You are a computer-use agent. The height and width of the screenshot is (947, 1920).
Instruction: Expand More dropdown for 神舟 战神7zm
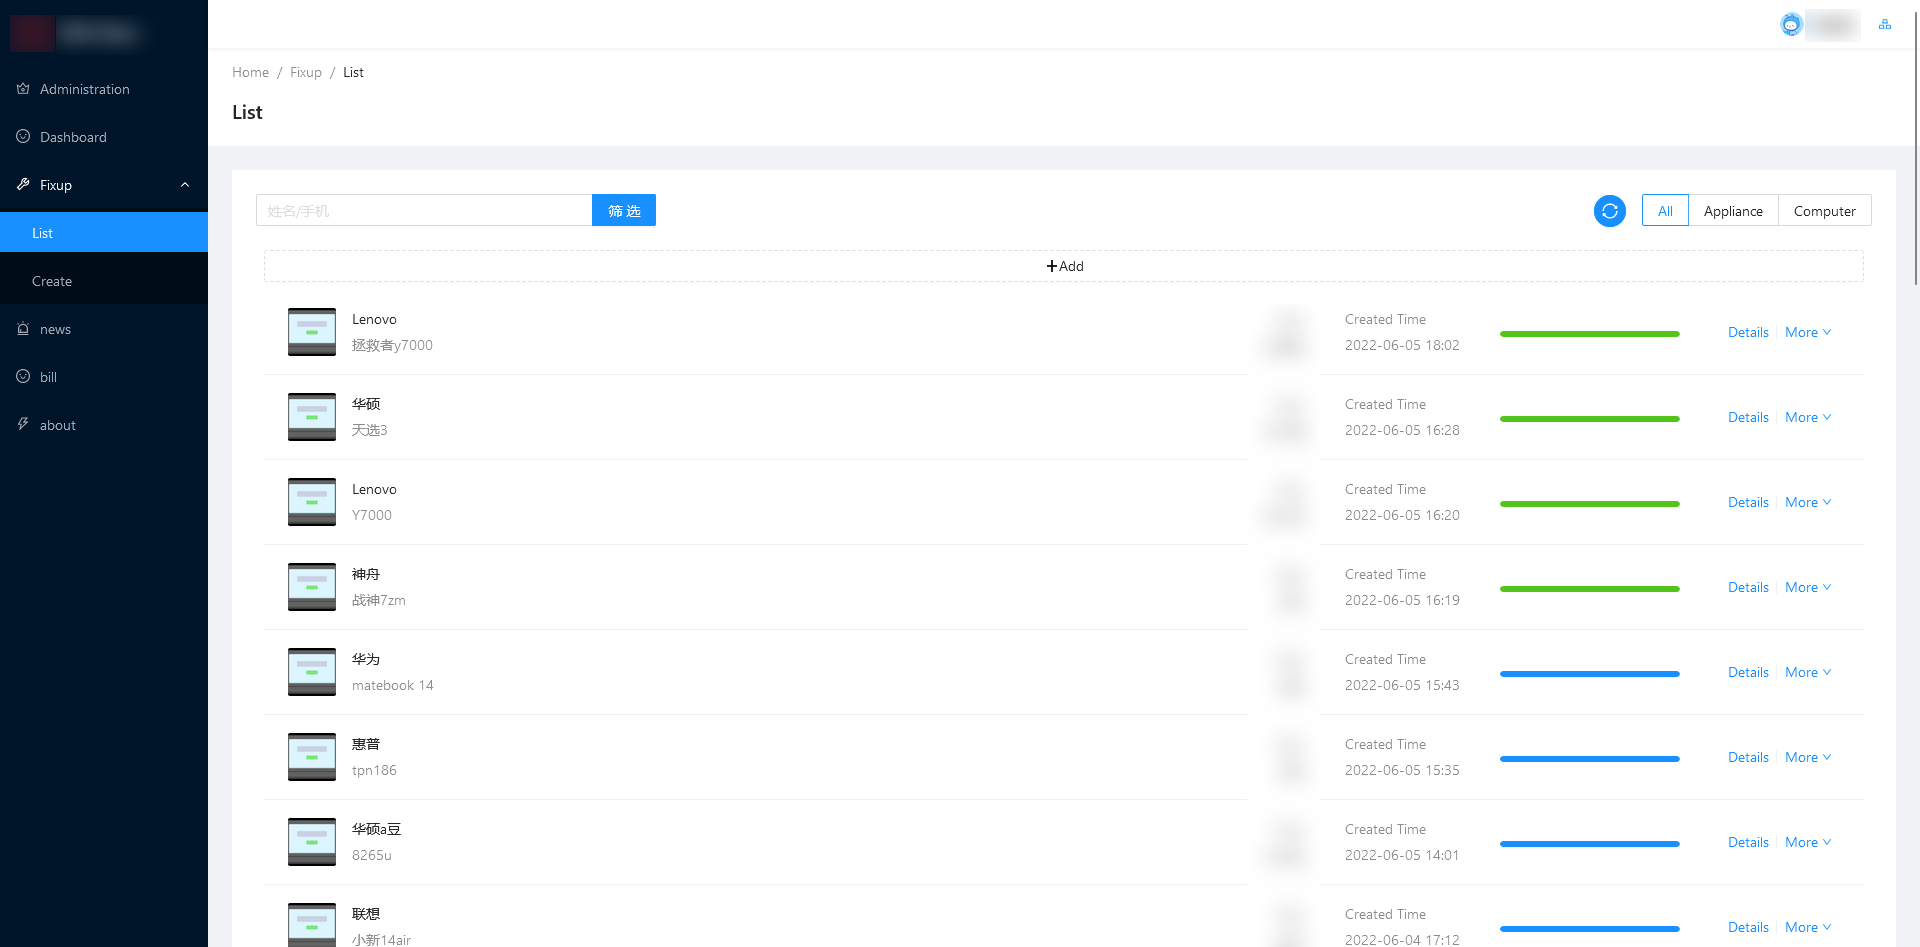pos(1808,587)
